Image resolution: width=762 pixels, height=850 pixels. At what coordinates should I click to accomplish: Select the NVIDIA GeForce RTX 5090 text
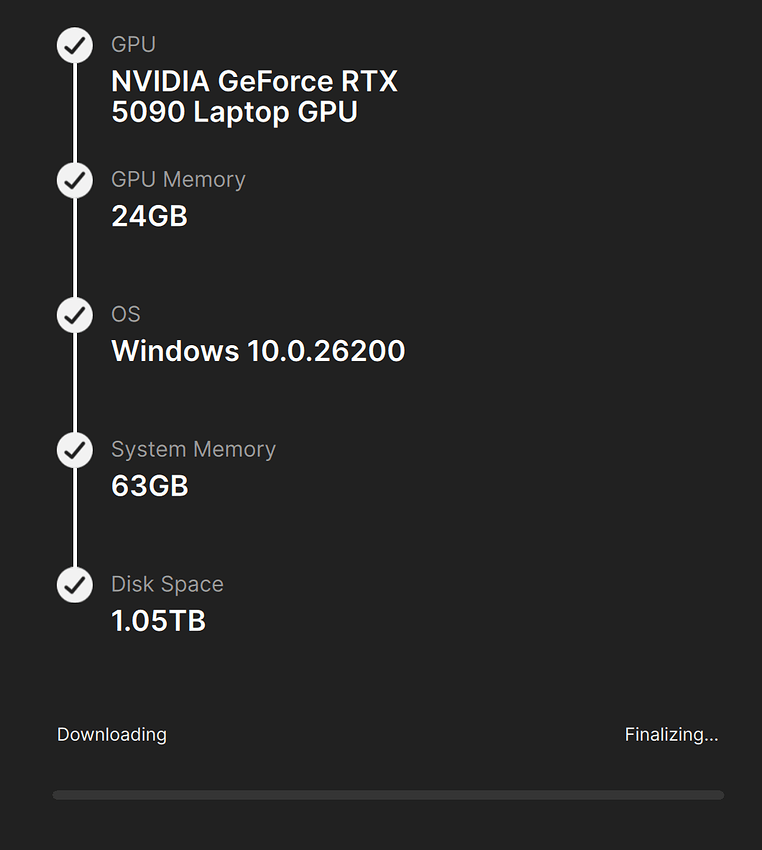pos(254,96)
